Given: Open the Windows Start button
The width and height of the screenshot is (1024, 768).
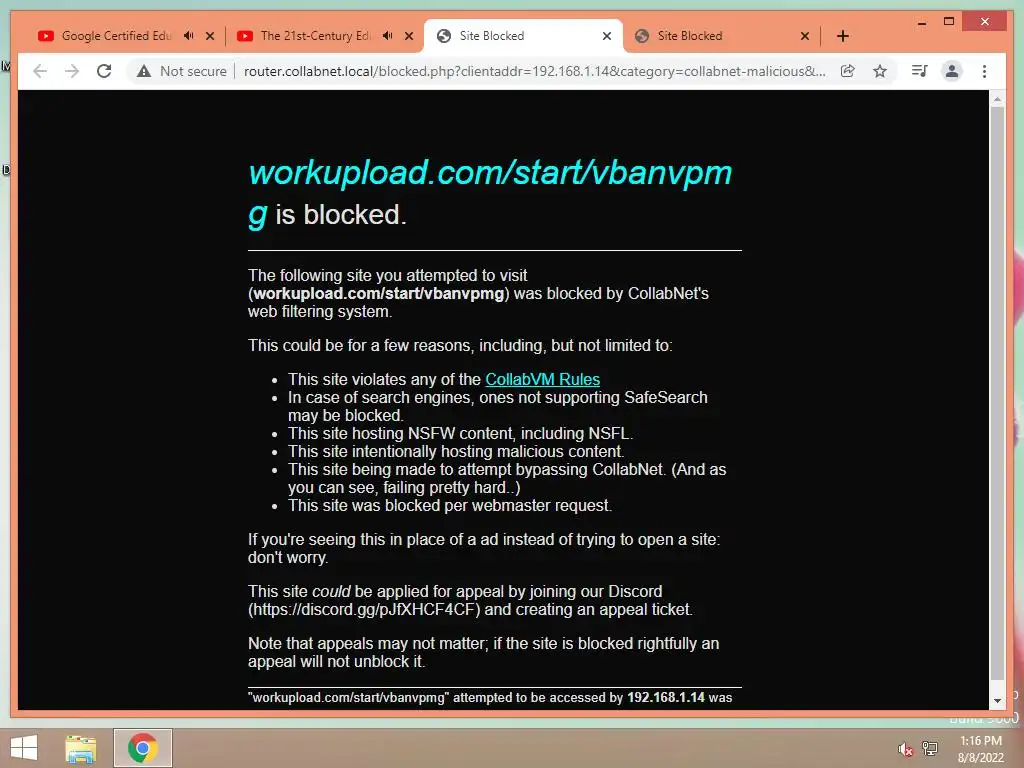Looking at the screenshot, I should click(x=24, y=748).
